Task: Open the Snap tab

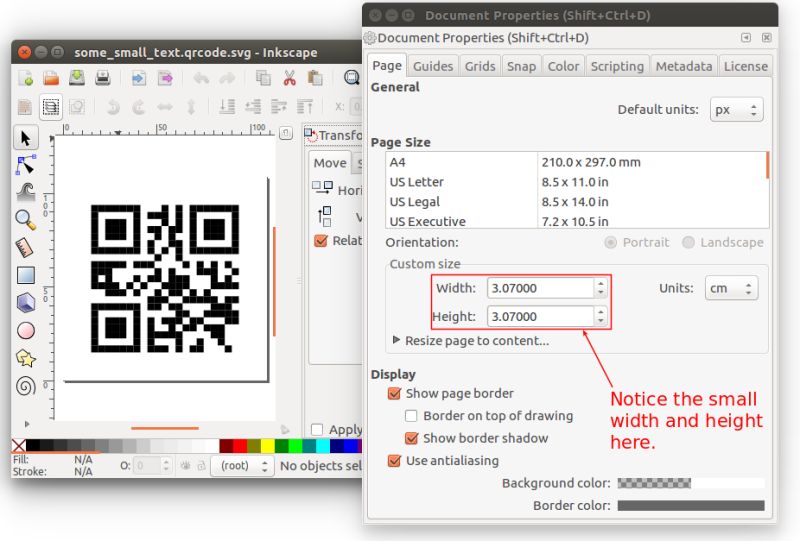Action: click(521, 66)
